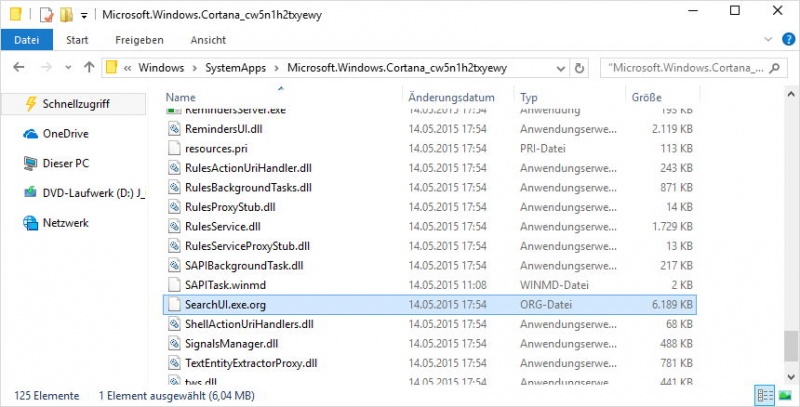Select the RulesBackgroundTasks.dll file icon
800x407 pixels.
[175, 187]
